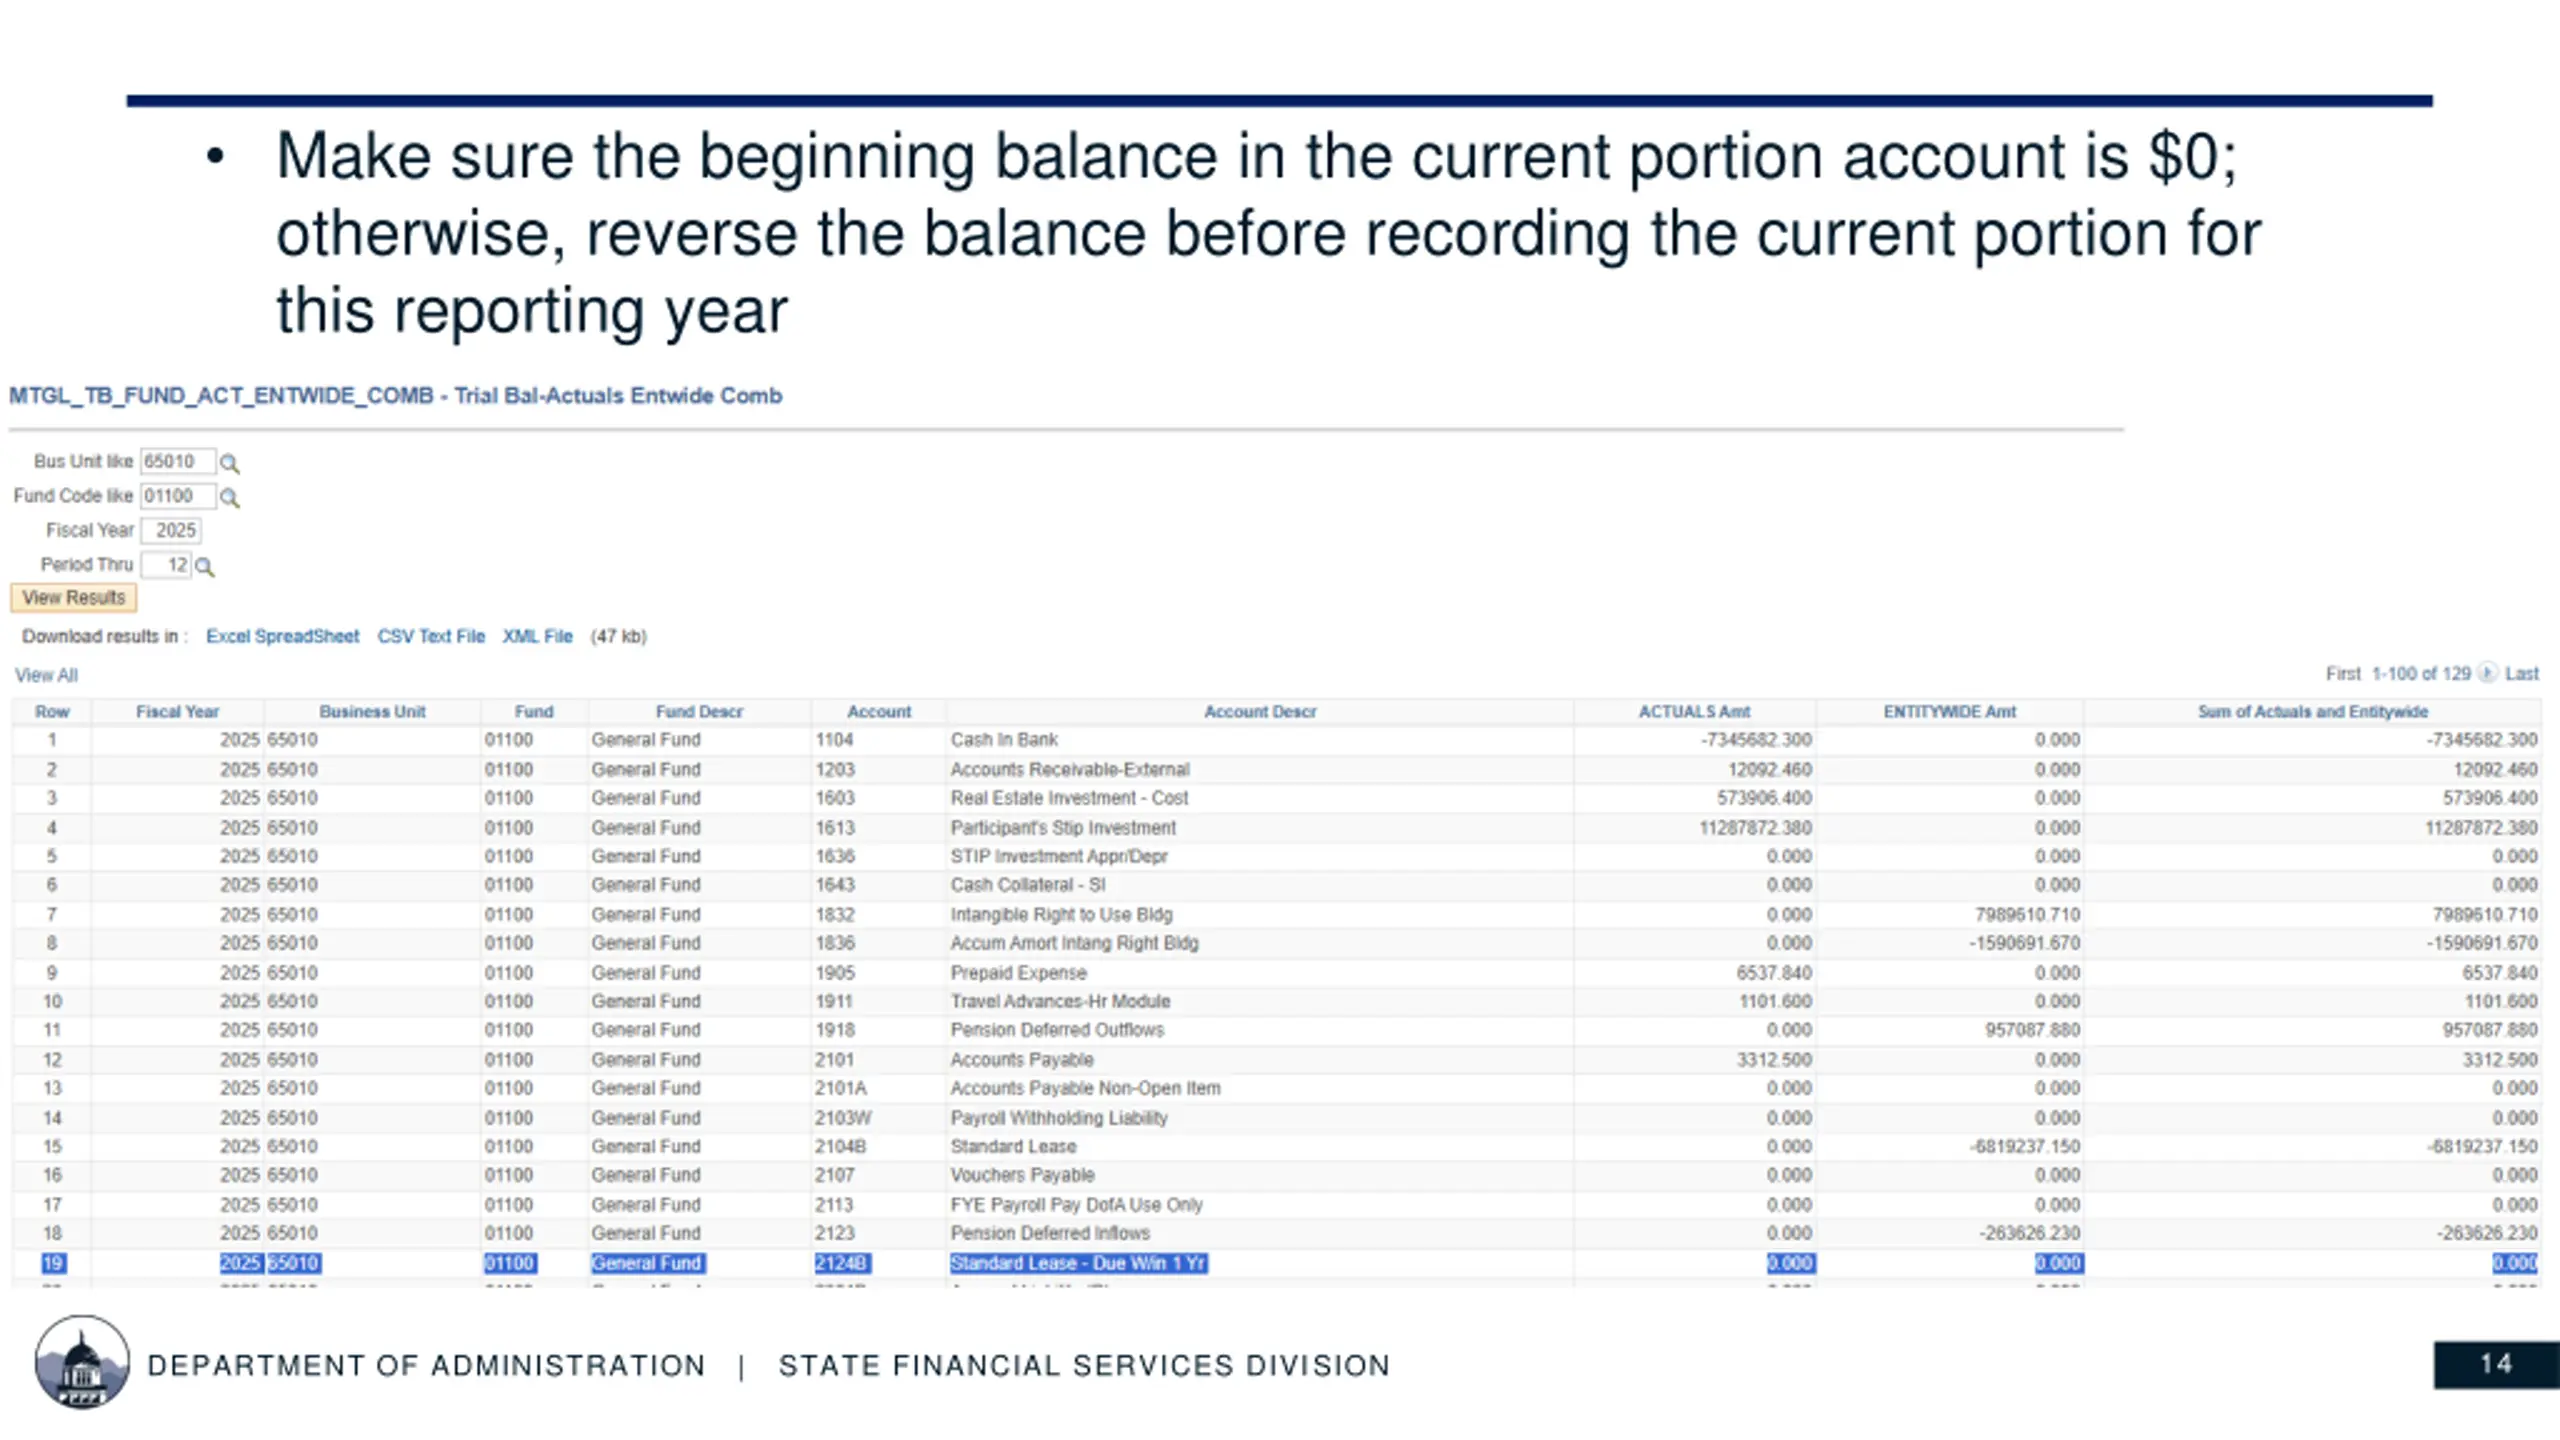Click the Fund Code like input field
Image resolution: width=2560 pixels, height=1440 pixels.
pyautogui.click(x=176, y=496)
